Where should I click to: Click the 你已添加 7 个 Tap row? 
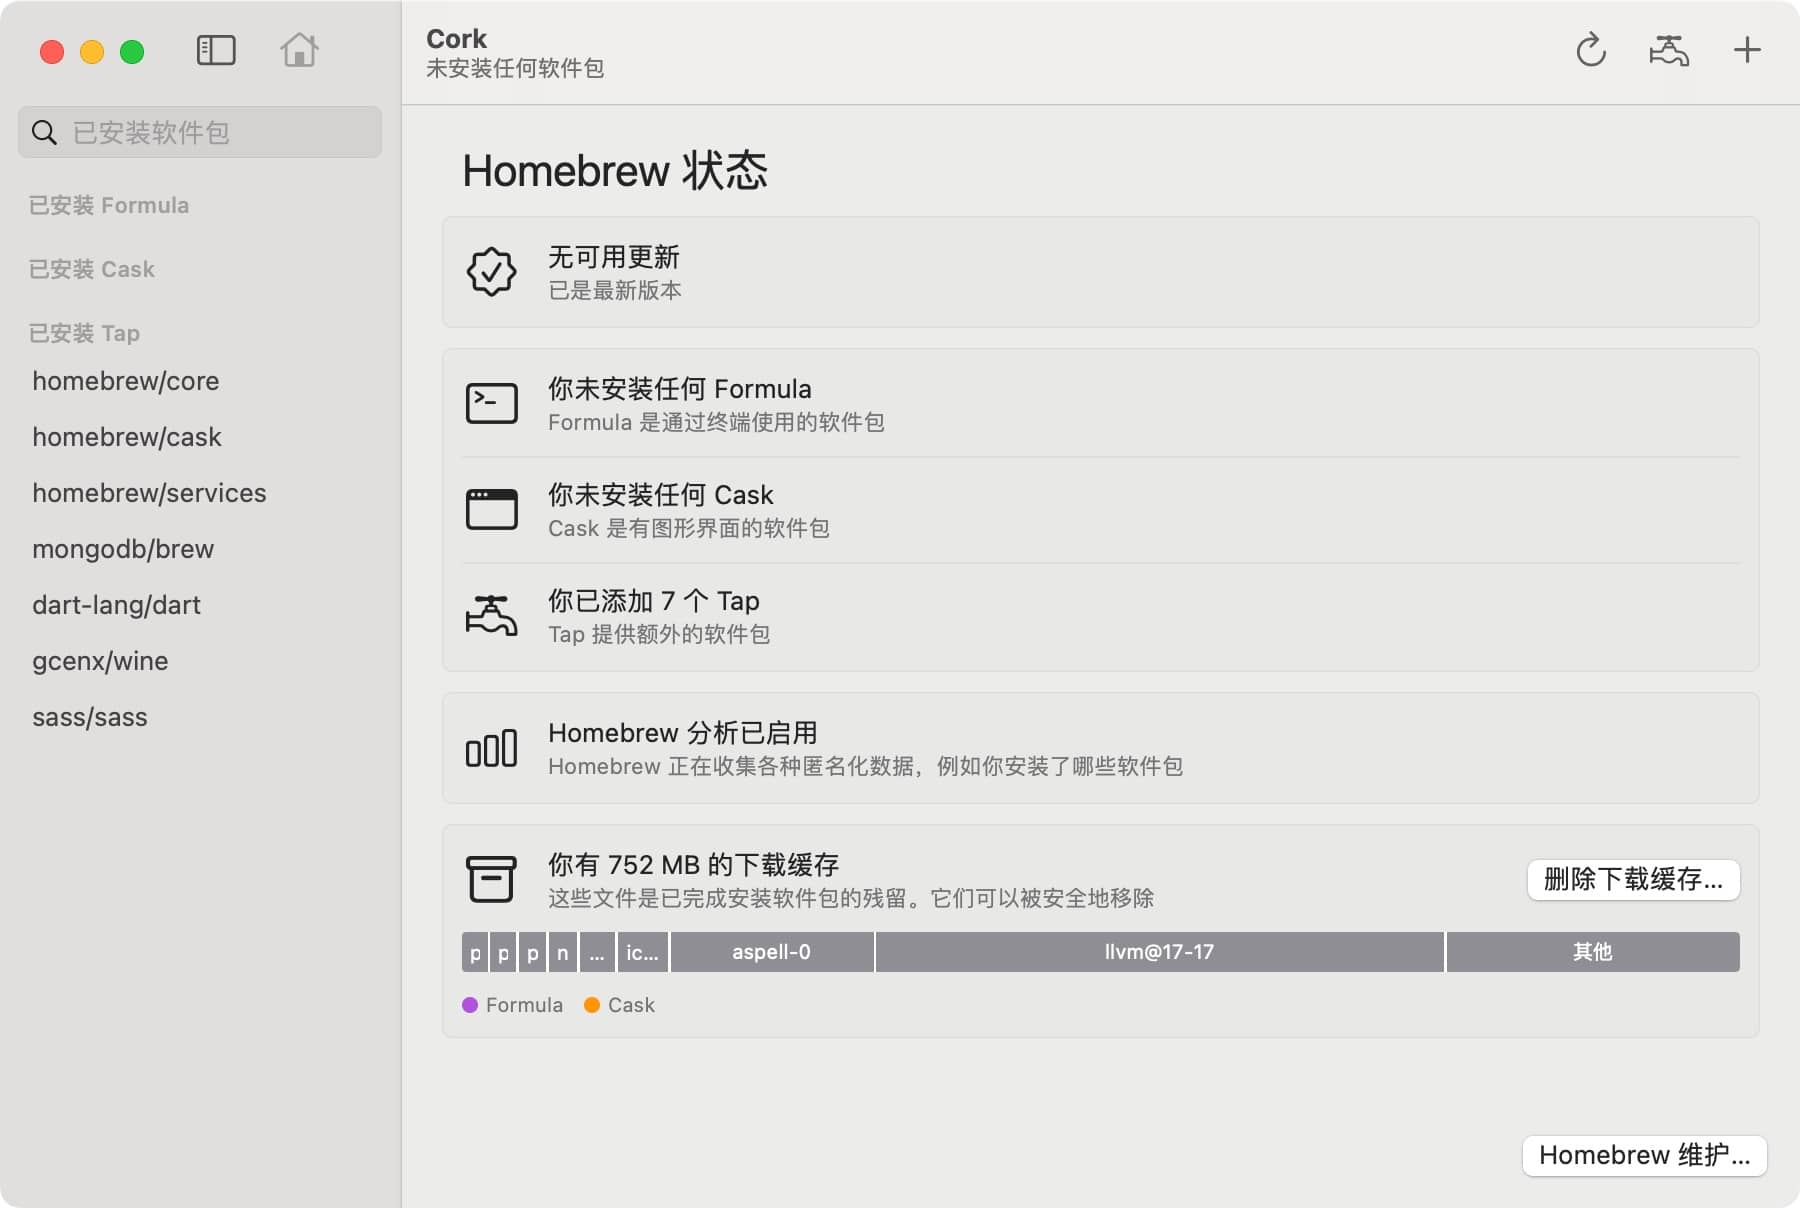(x=1100, y=616)
